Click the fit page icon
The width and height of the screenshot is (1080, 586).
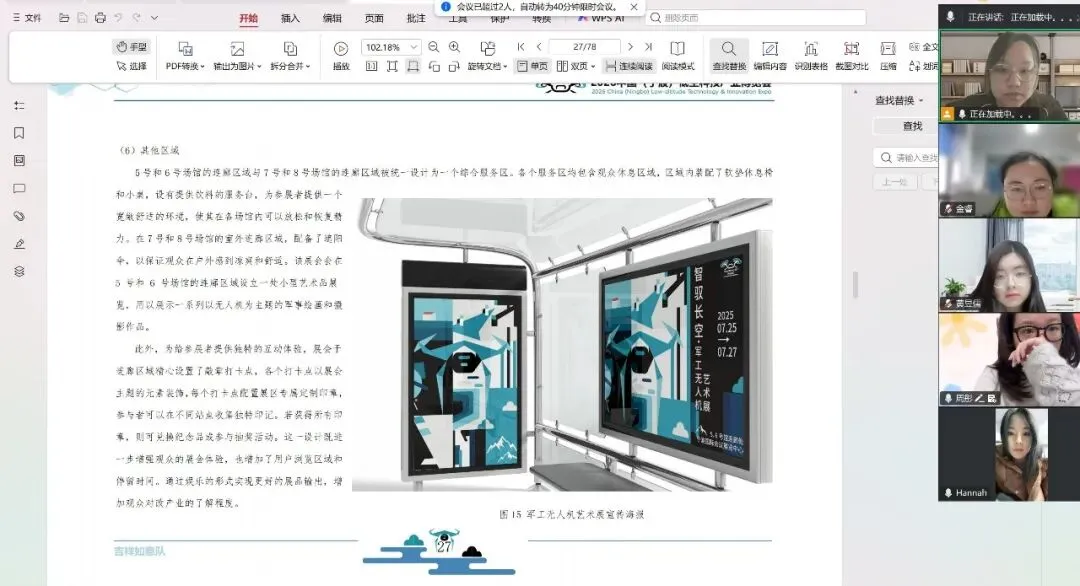point(392,67)
